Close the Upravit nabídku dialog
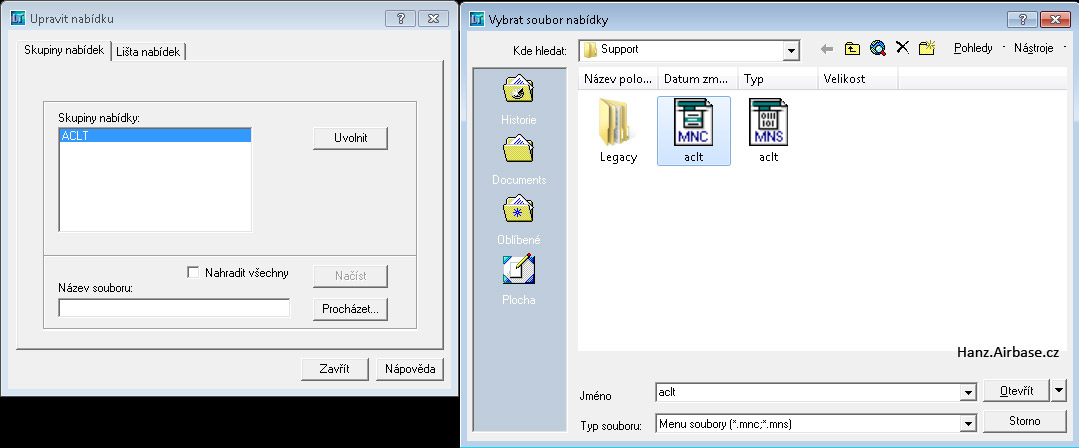 tap(433, 19)
